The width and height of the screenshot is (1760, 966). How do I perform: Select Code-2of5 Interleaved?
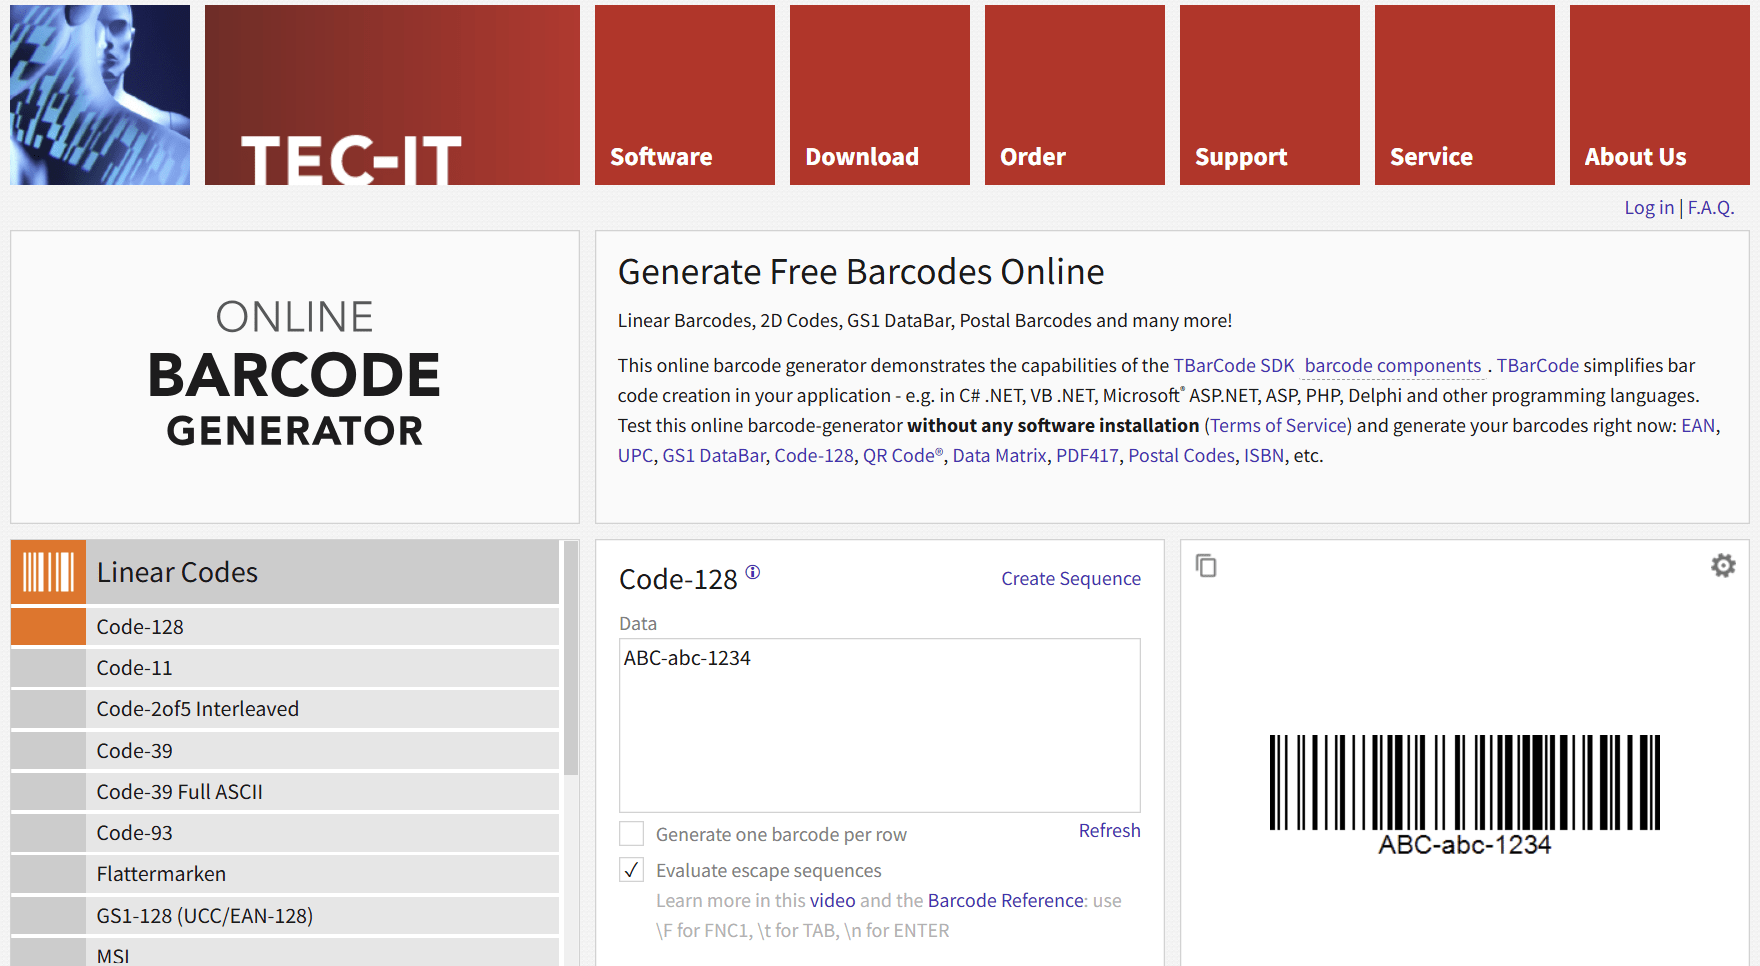click(x=285, y=708)
